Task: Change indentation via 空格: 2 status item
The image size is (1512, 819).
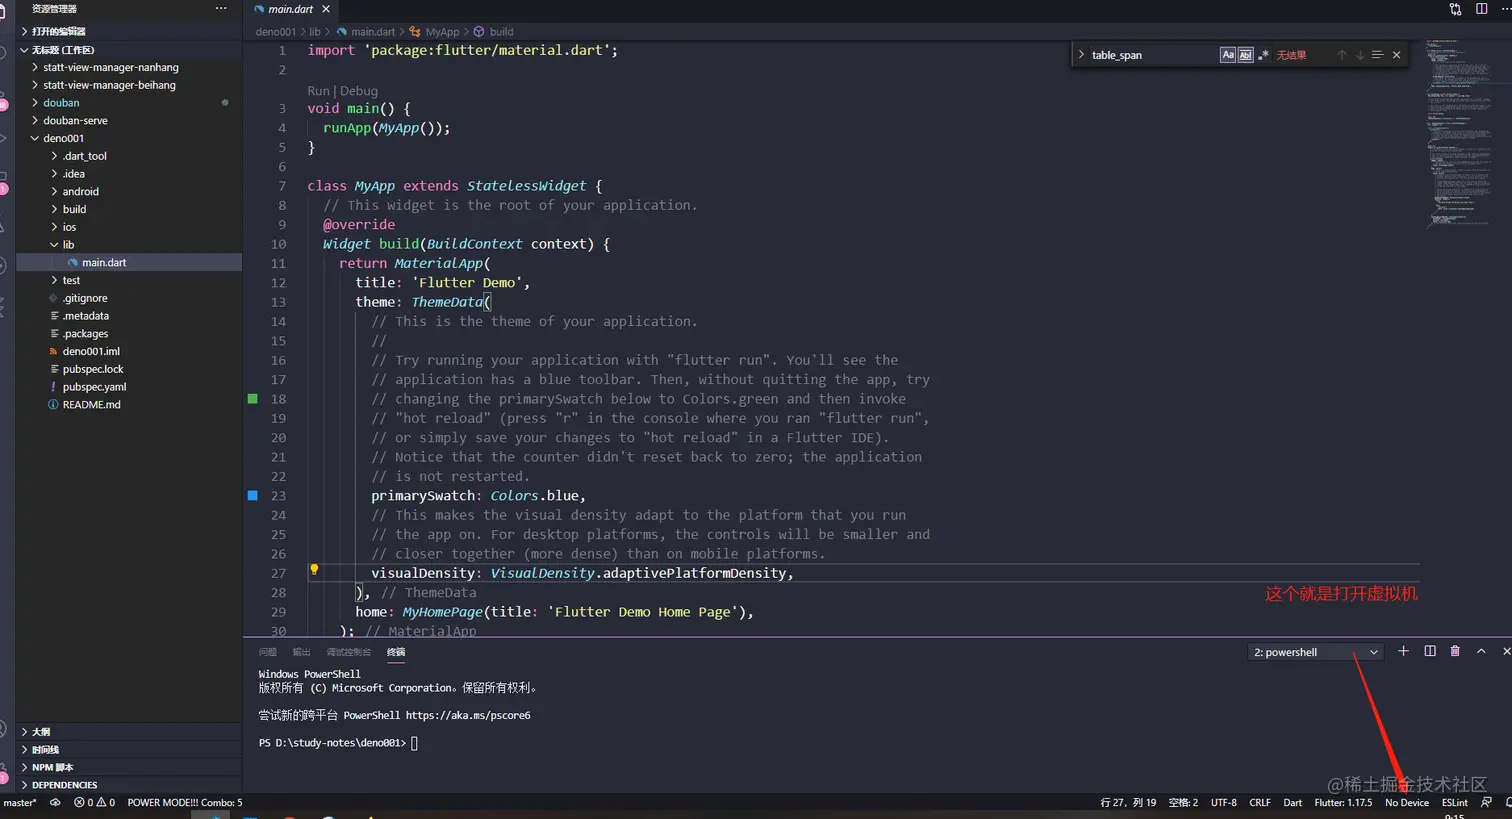Action: (x=1183, y=803)
